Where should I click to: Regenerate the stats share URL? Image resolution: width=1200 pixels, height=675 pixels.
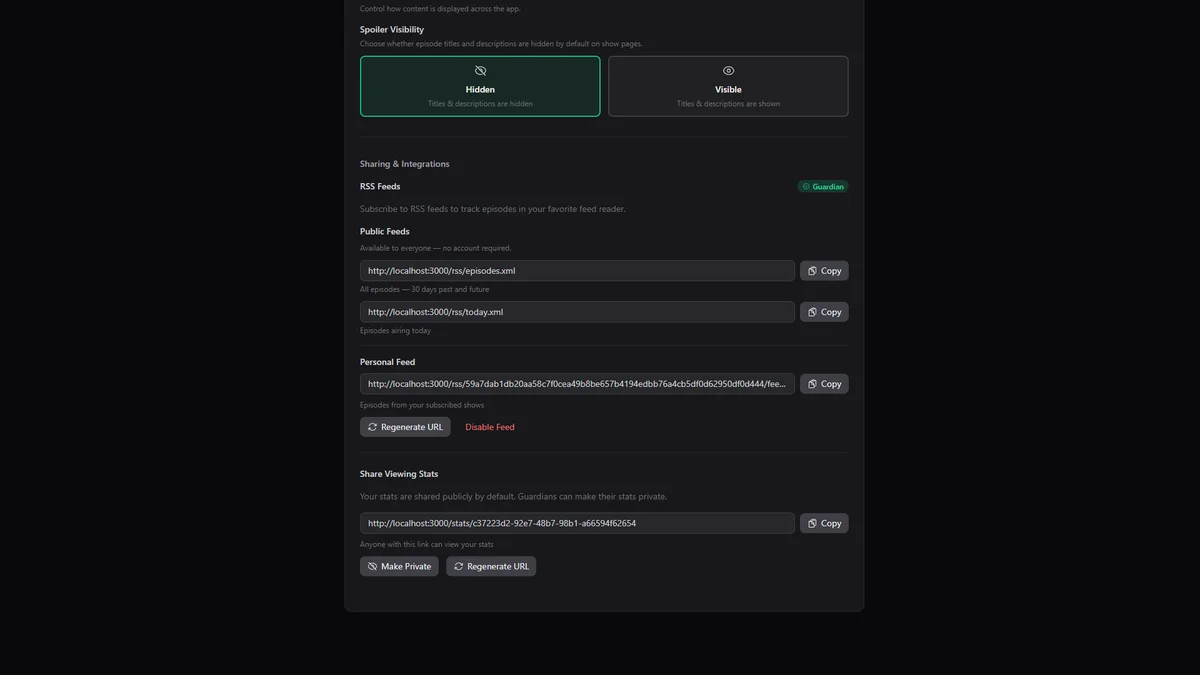pyautogui.click(x=491, y=565)
